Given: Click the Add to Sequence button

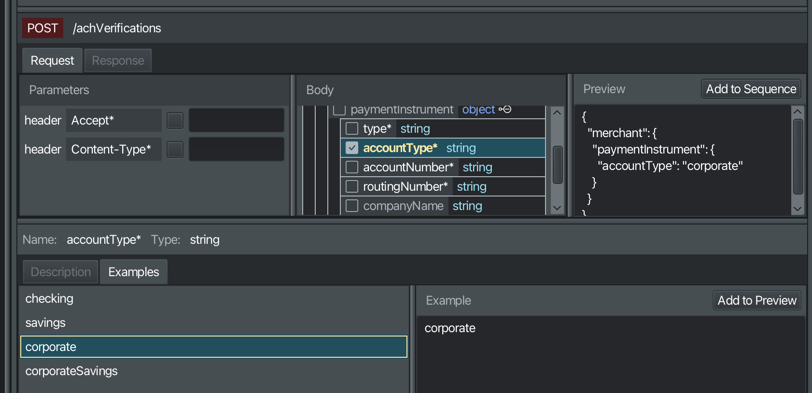Looking at the screenshot, I should click(x=751, y=89).
